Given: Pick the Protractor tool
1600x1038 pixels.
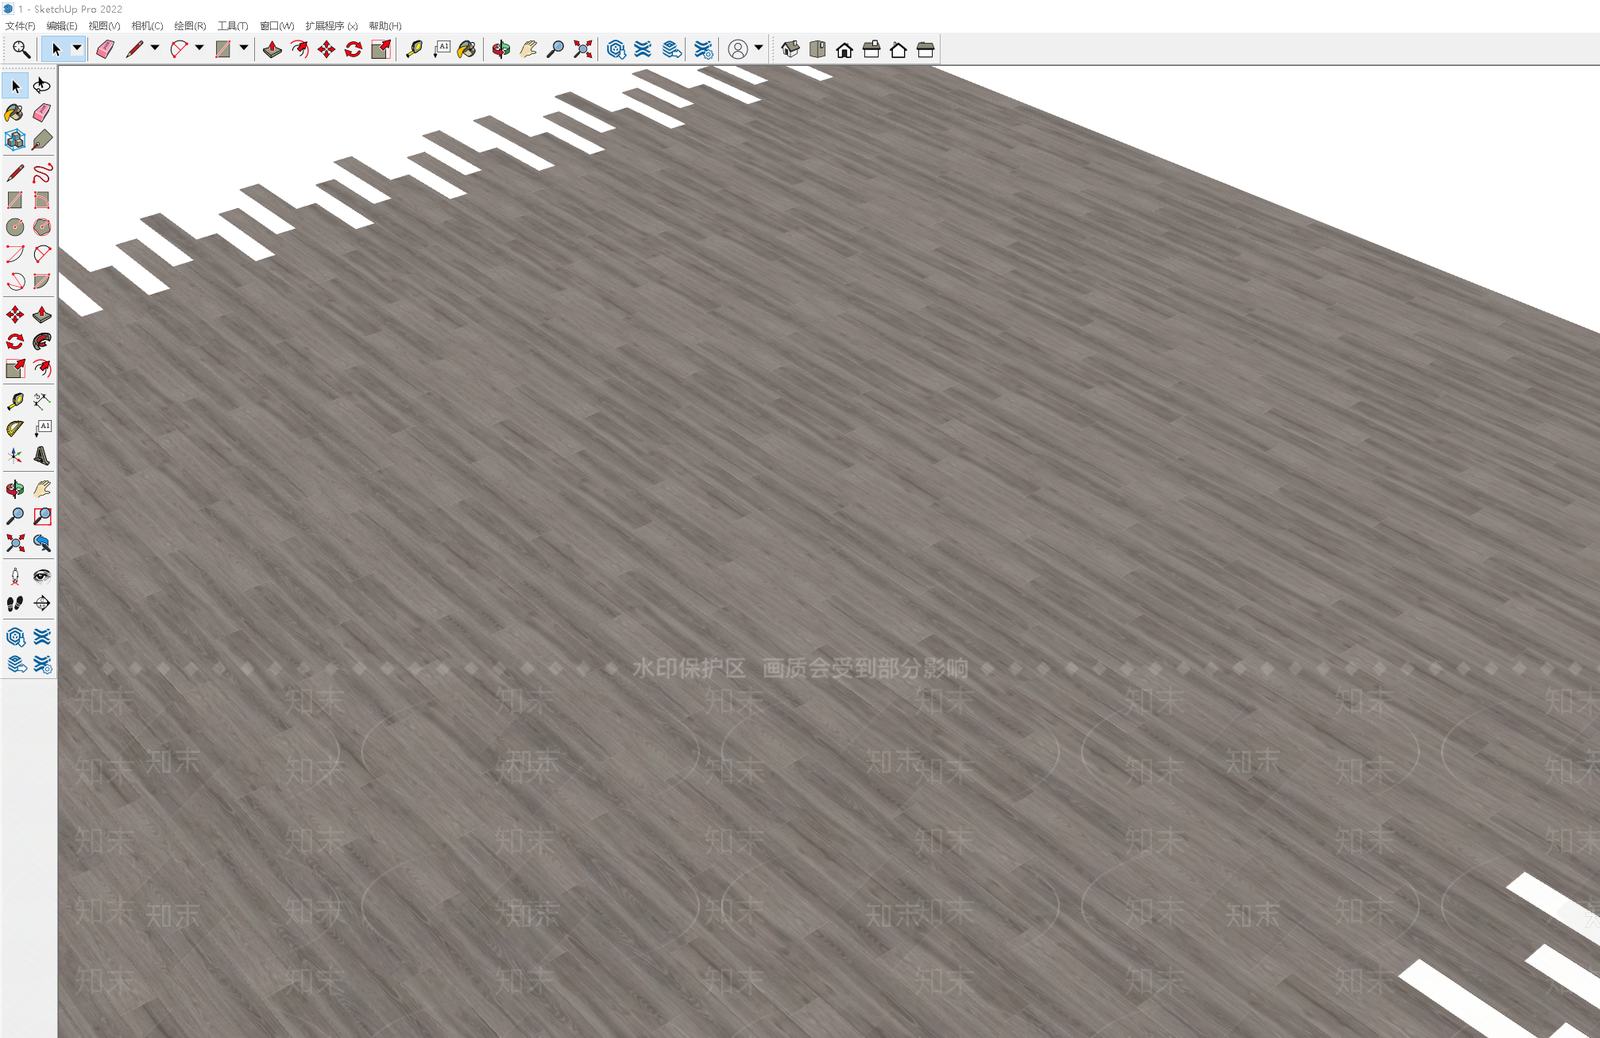Looking at the screenshot, I should point(15,428).
